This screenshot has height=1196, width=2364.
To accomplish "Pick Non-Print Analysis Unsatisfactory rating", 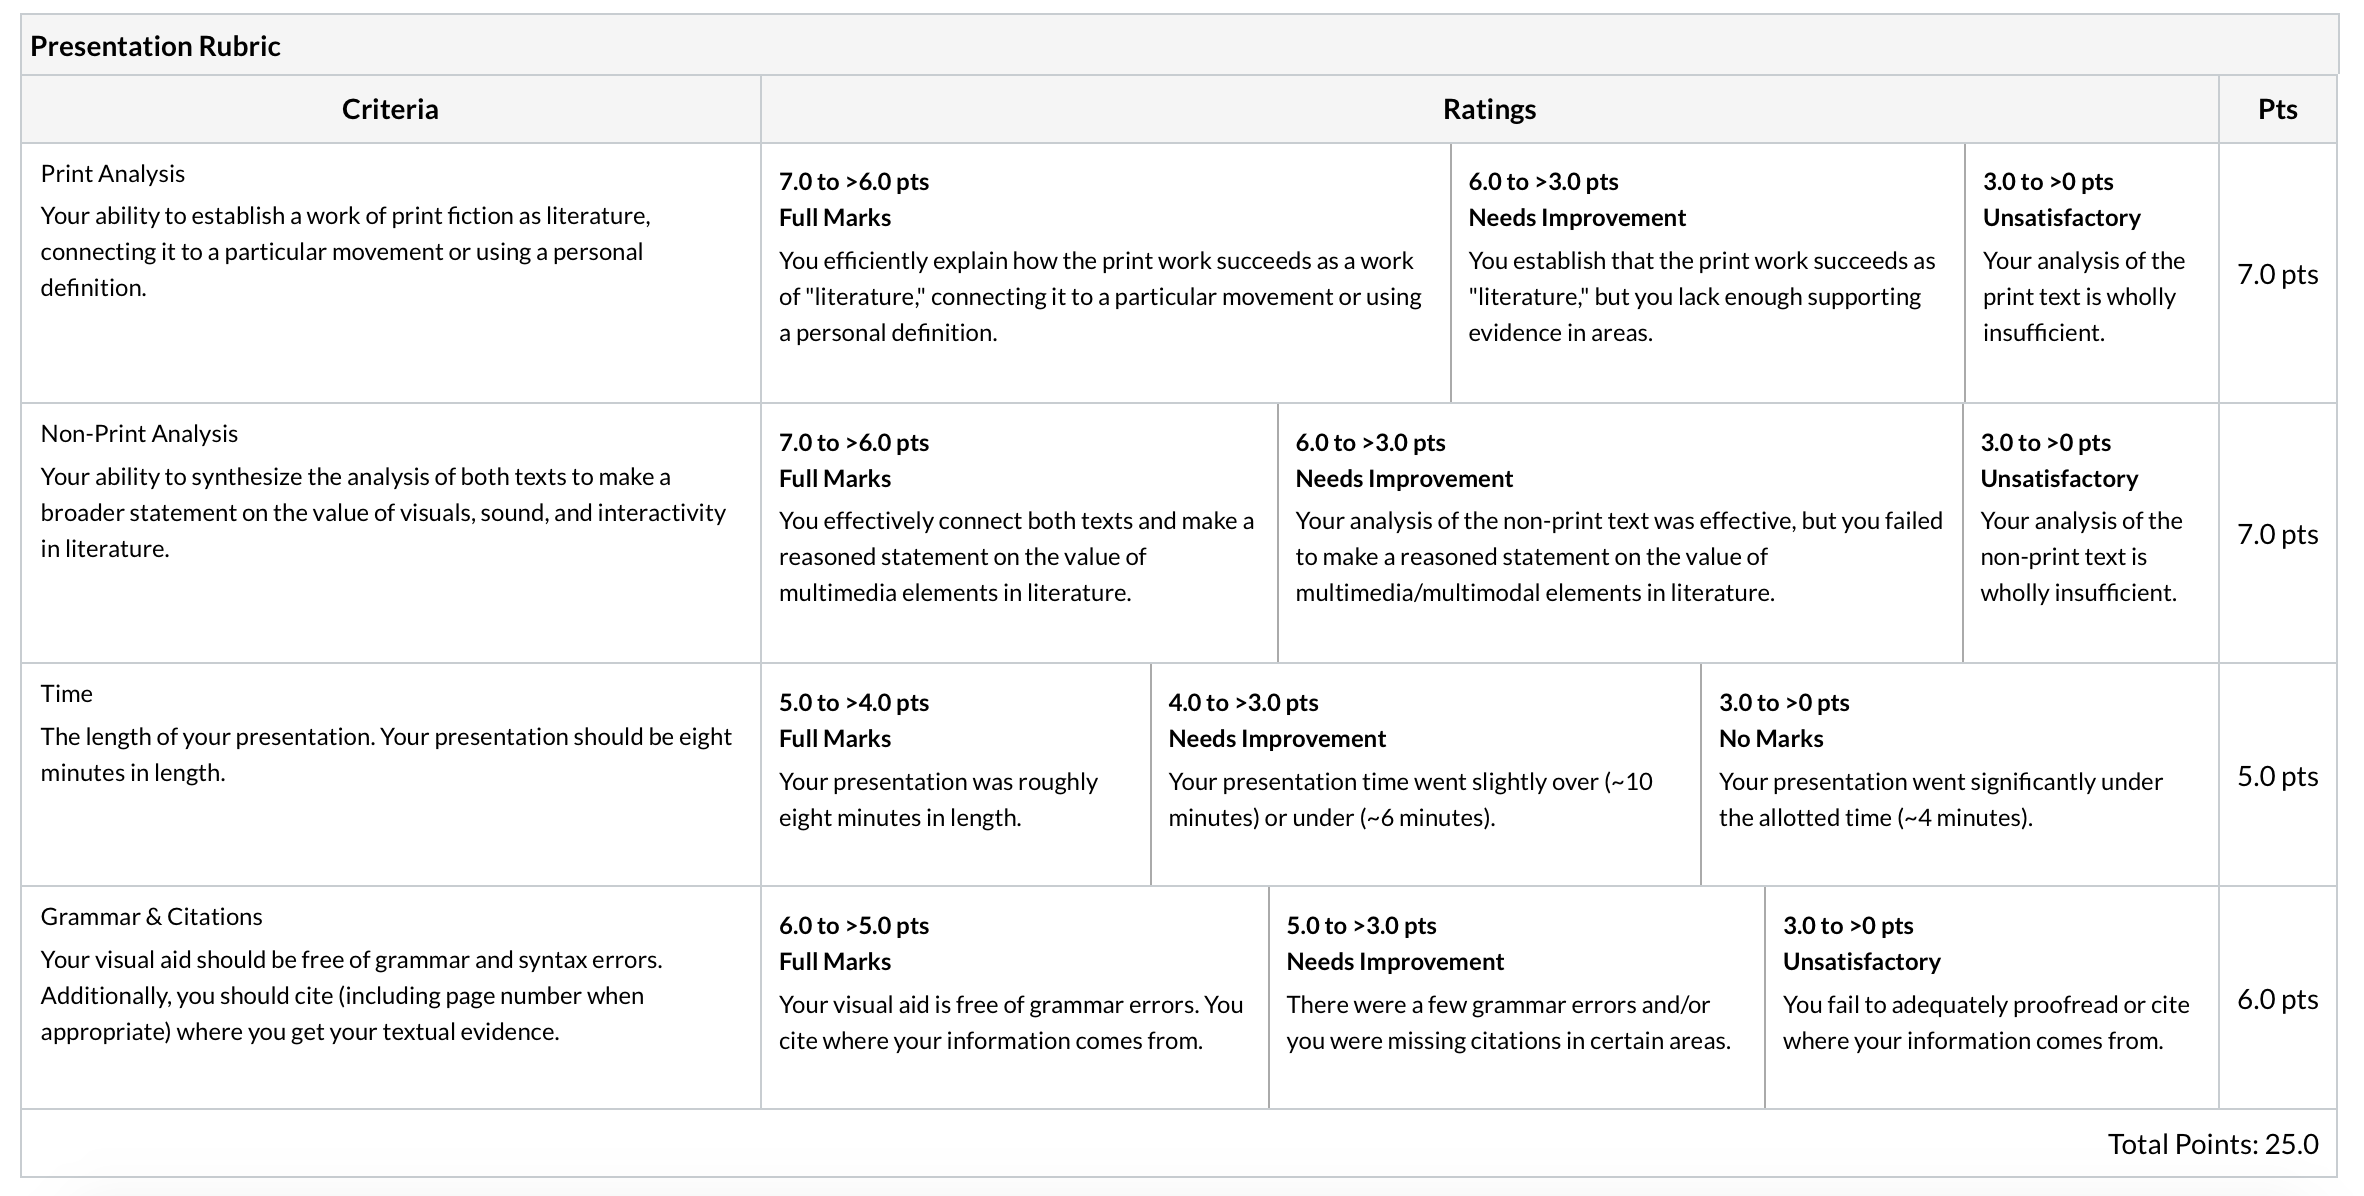I will tap(2091, 533).
